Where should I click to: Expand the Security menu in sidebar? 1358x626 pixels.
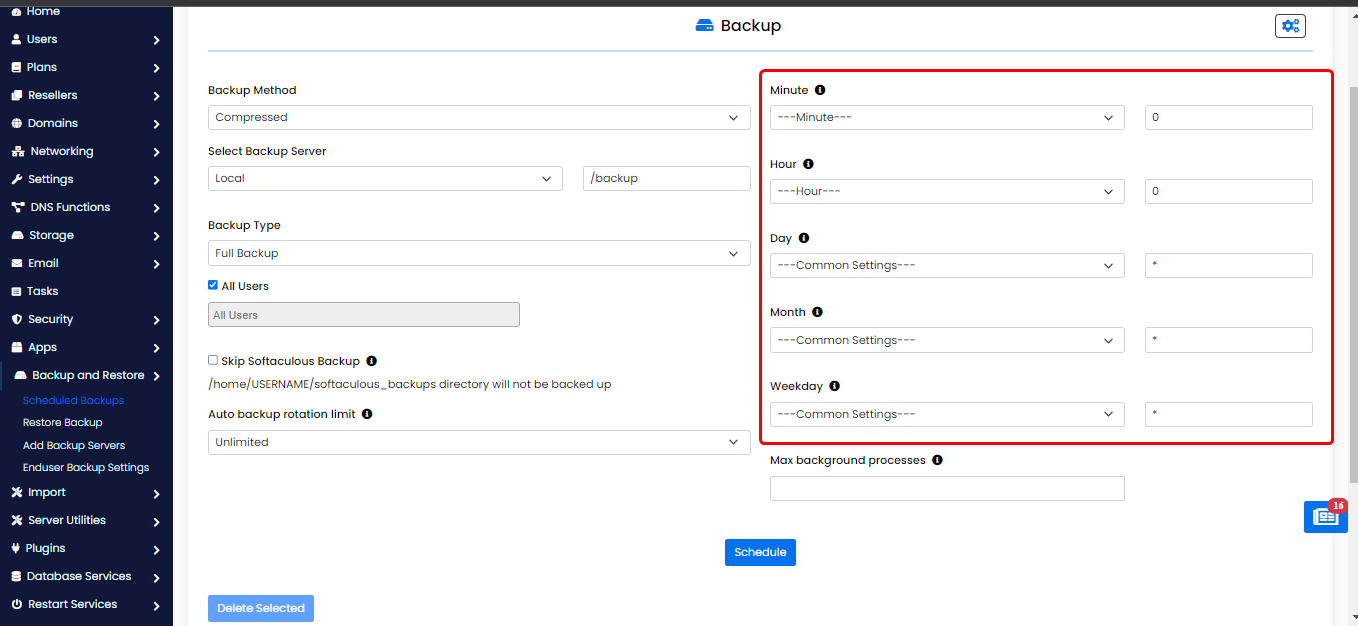(86, 320)
